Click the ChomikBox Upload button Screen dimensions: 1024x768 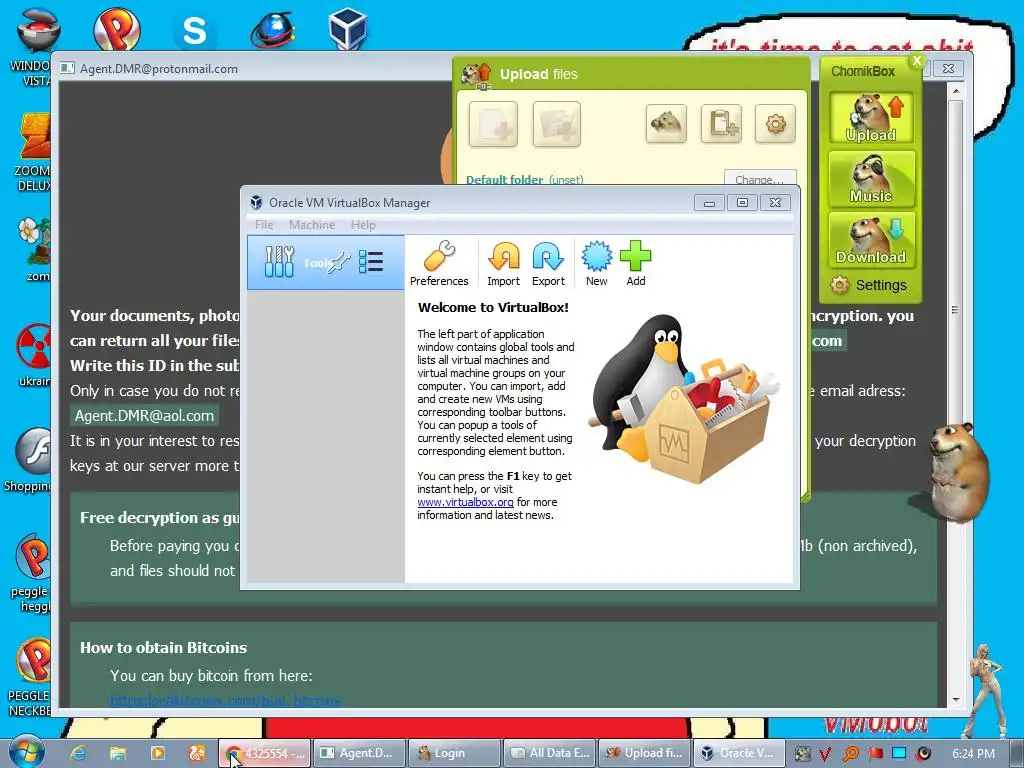(871, 118)
